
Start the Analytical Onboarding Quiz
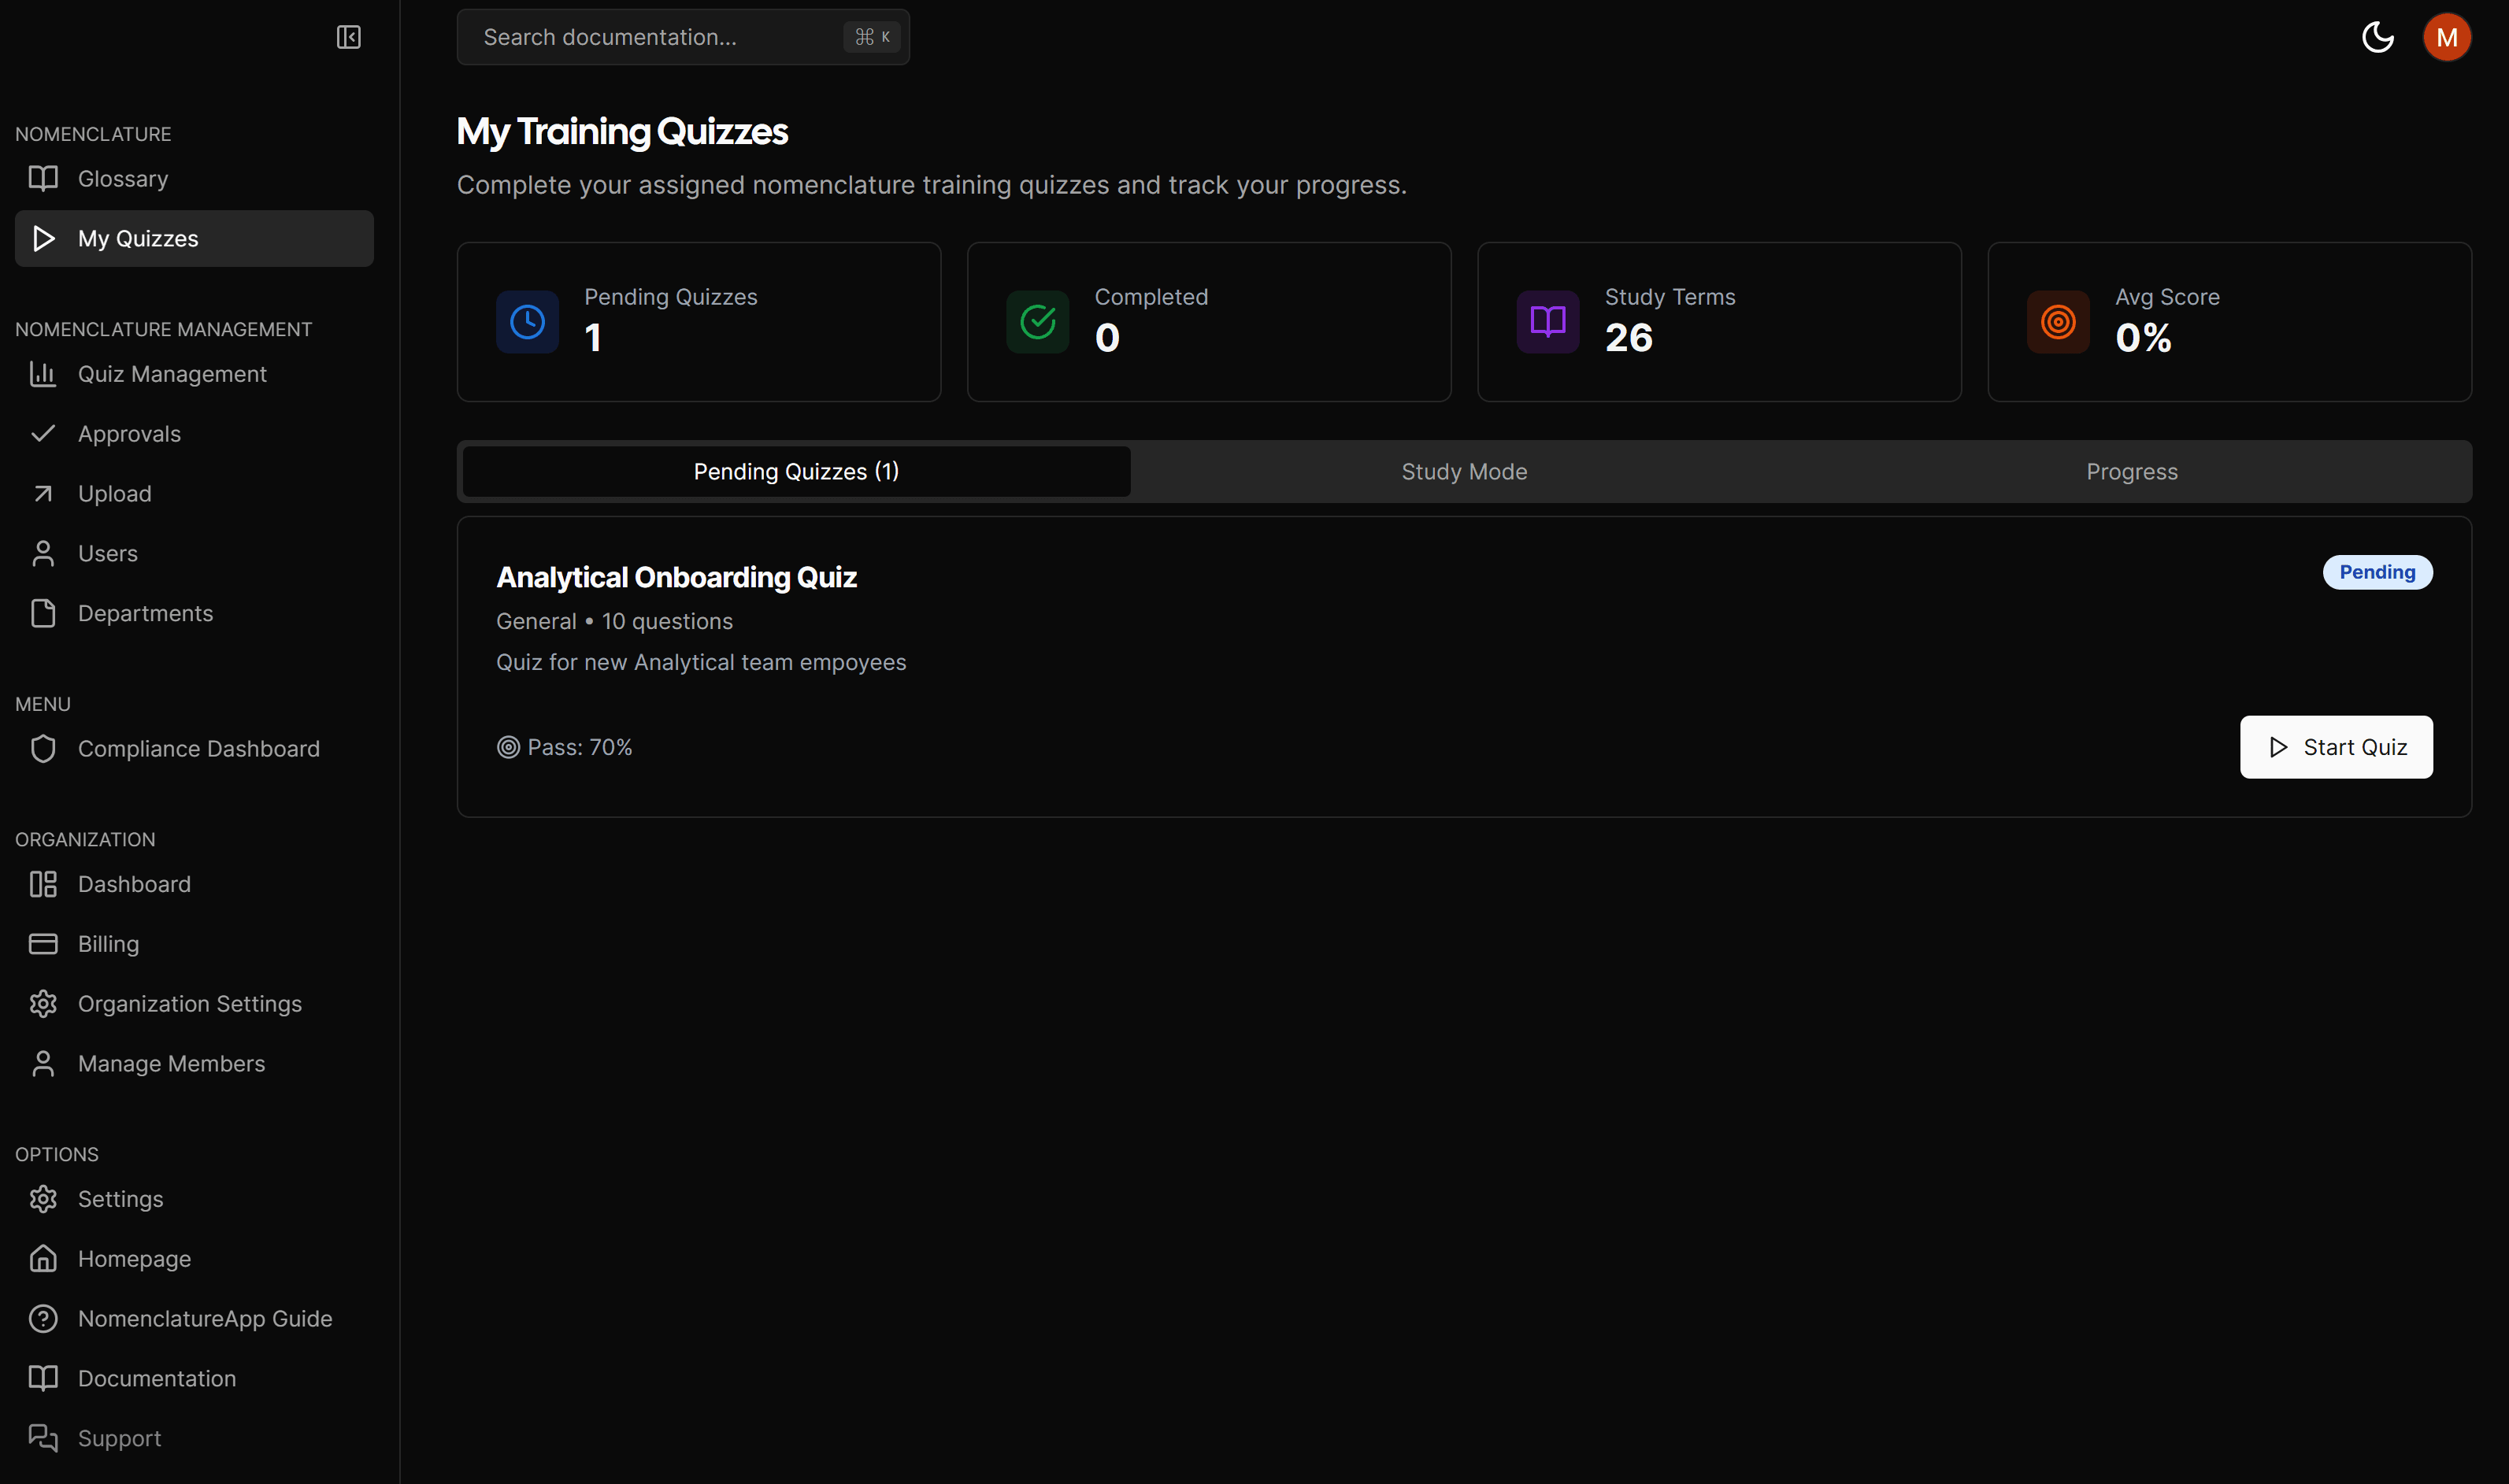coord(2335,747)
